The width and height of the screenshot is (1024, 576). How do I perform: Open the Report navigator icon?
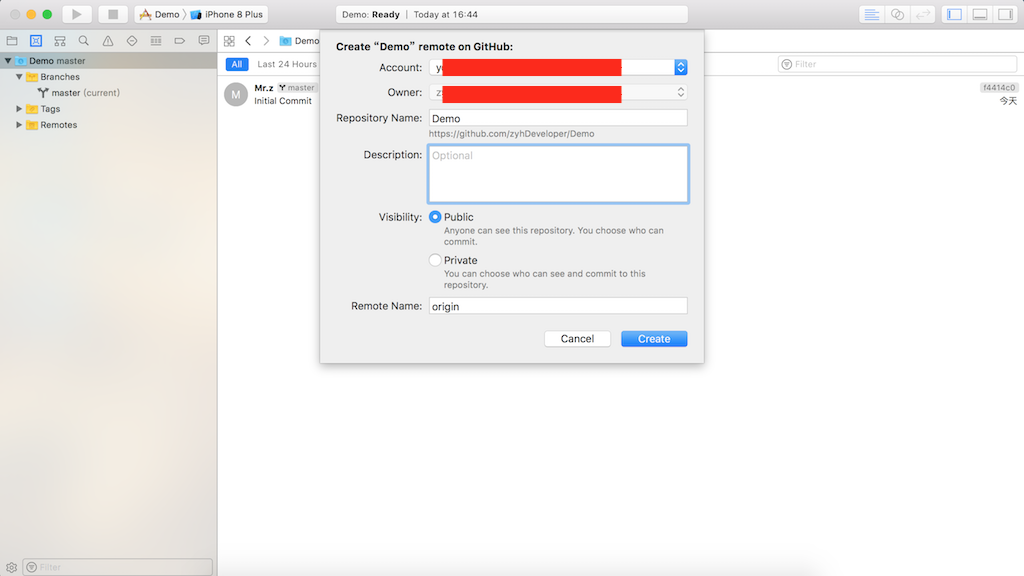(x=204, y=40)
